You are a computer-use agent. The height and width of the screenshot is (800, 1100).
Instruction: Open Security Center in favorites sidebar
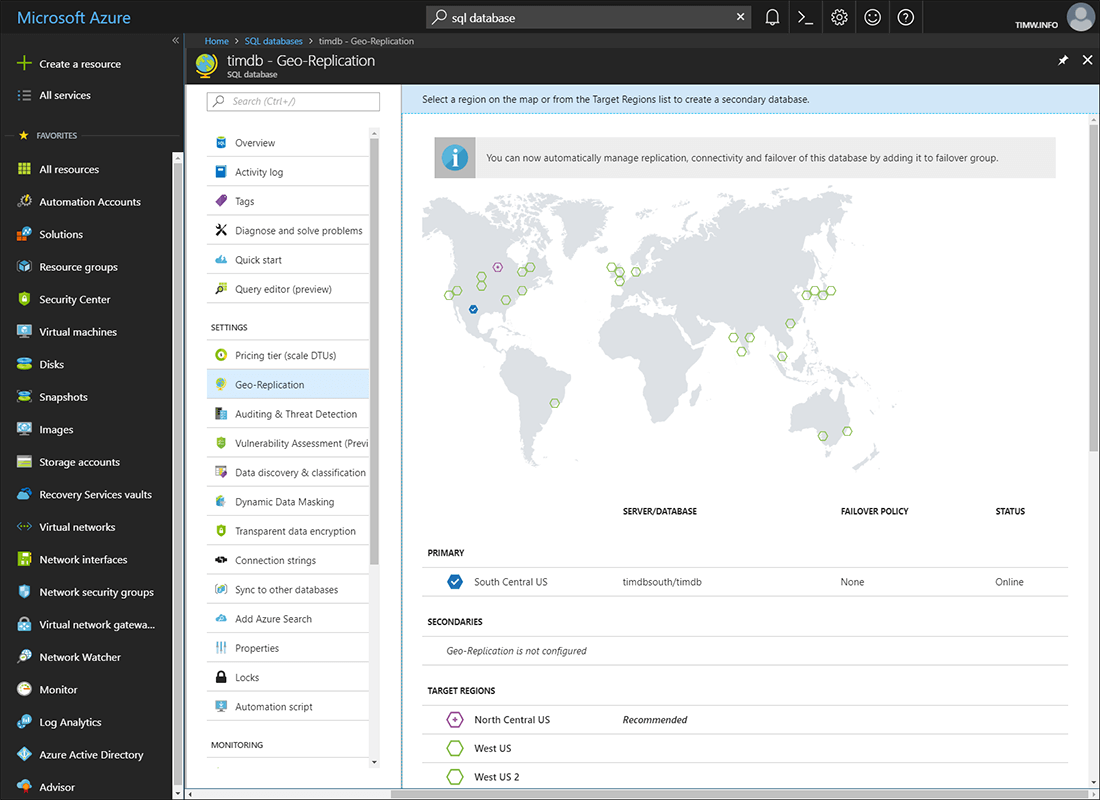point(74,299)
